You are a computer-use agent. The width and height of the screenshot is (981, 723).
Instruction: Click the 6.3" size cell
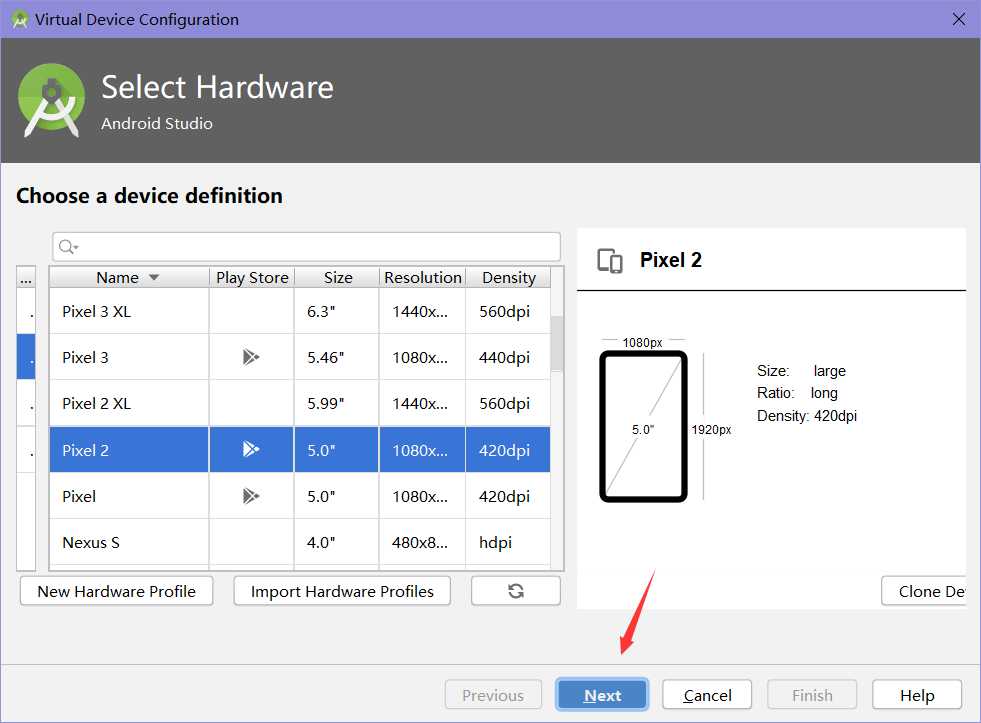[337, 311]
